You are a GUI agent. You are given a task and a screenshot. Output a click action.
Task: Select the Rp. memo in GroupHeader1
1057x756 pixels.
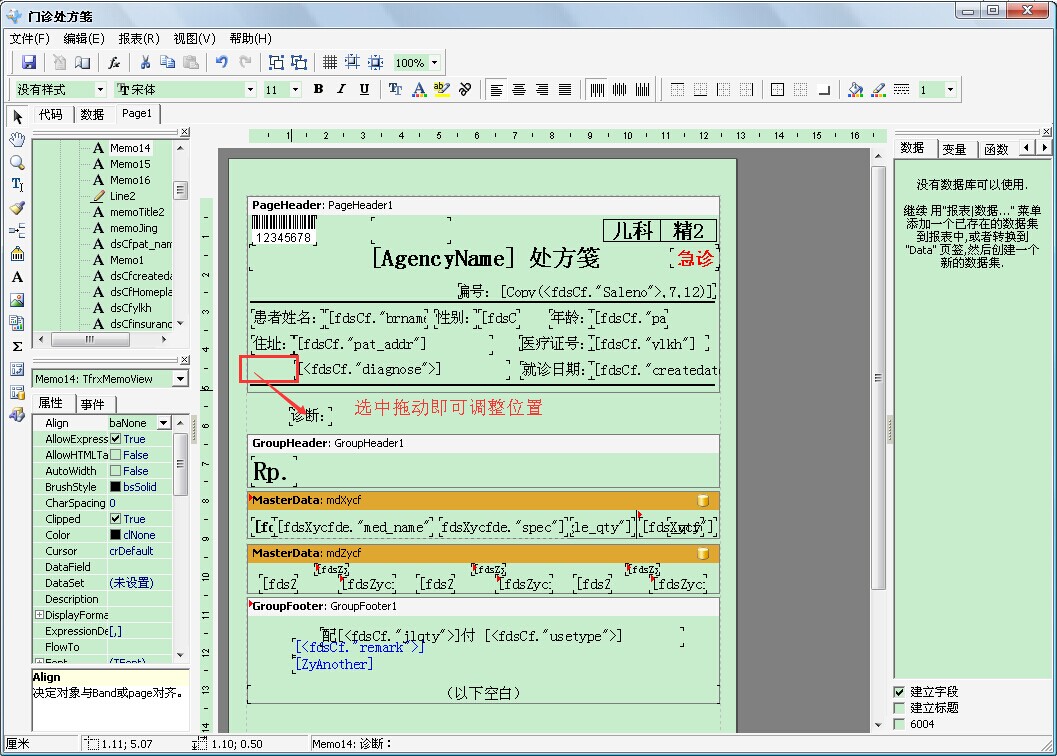coord(275,472)
